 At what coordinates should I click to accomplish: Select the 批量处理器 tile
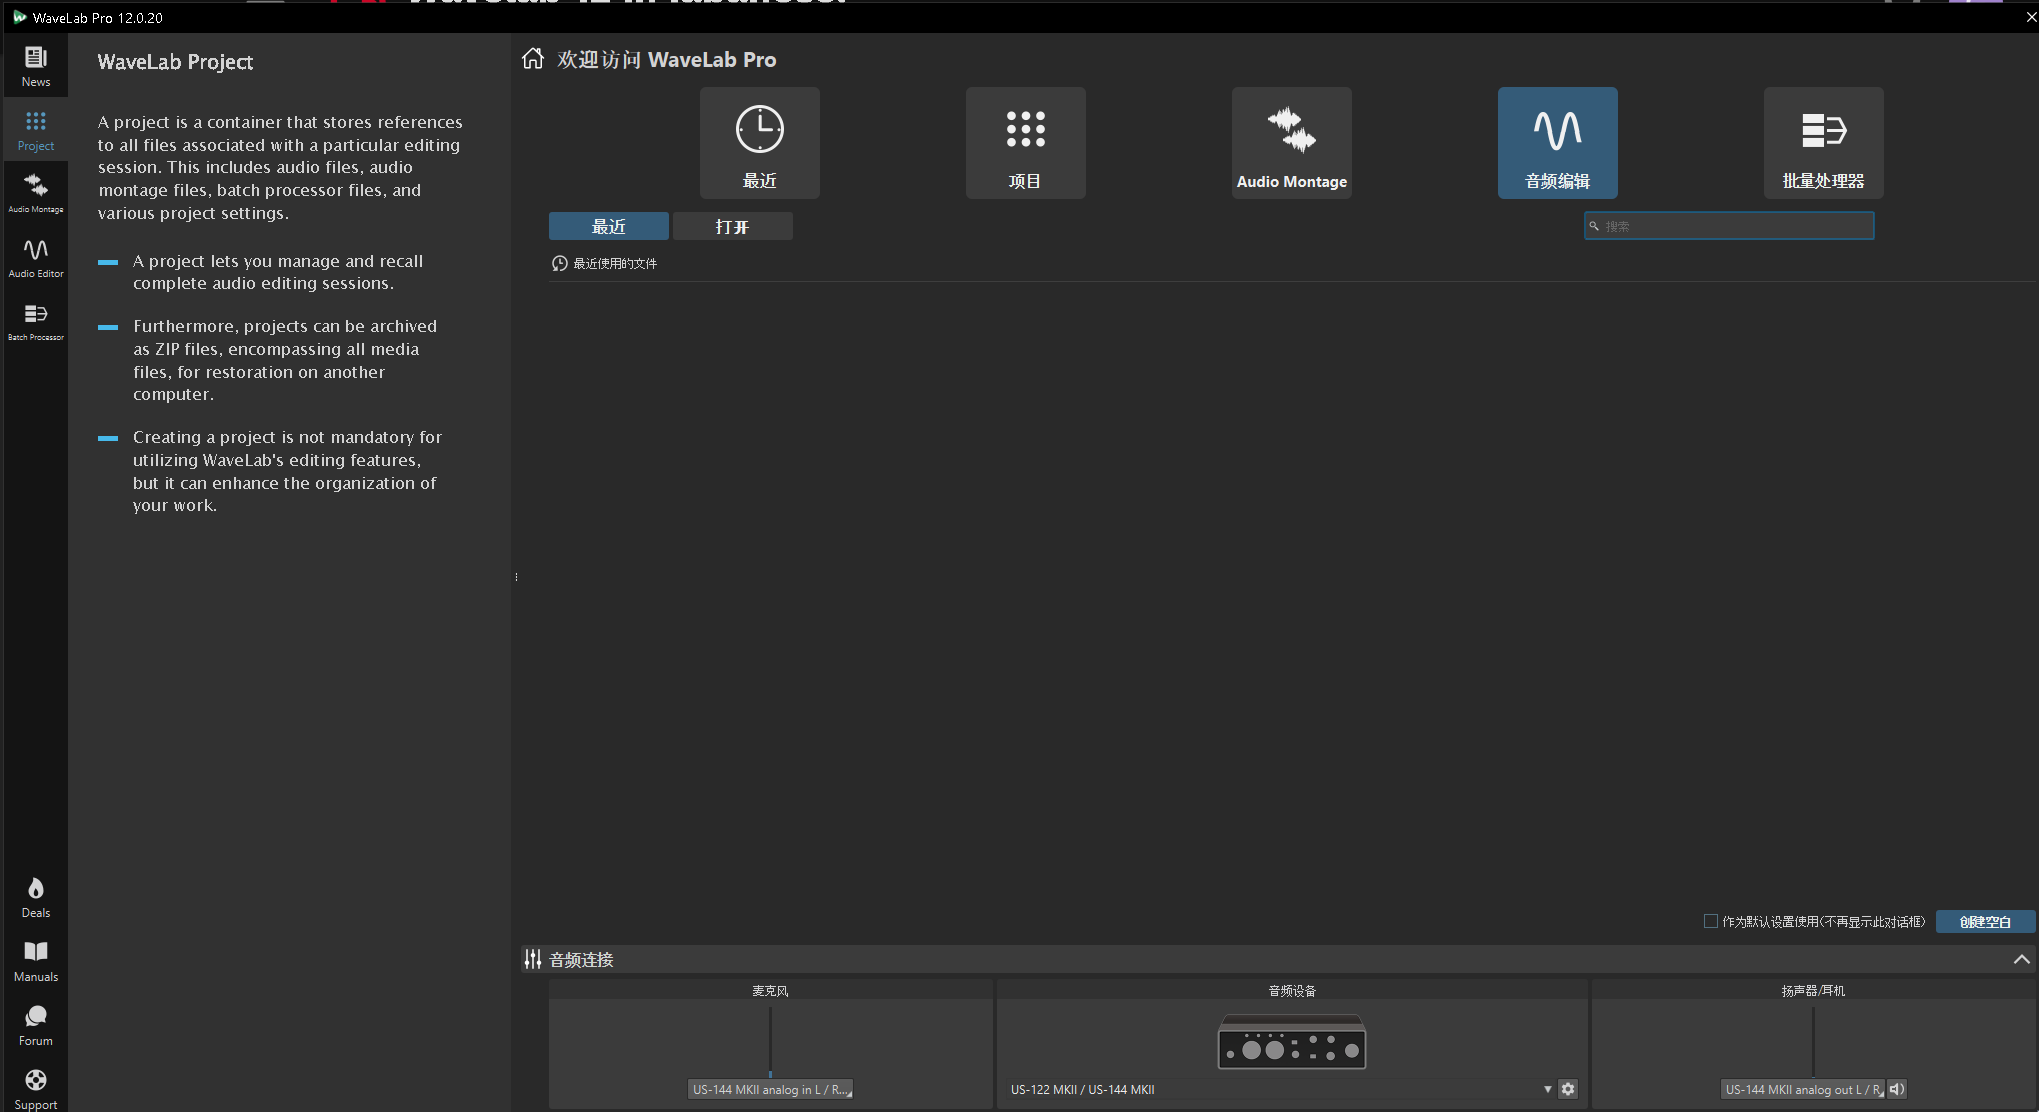pos(1823,143)
